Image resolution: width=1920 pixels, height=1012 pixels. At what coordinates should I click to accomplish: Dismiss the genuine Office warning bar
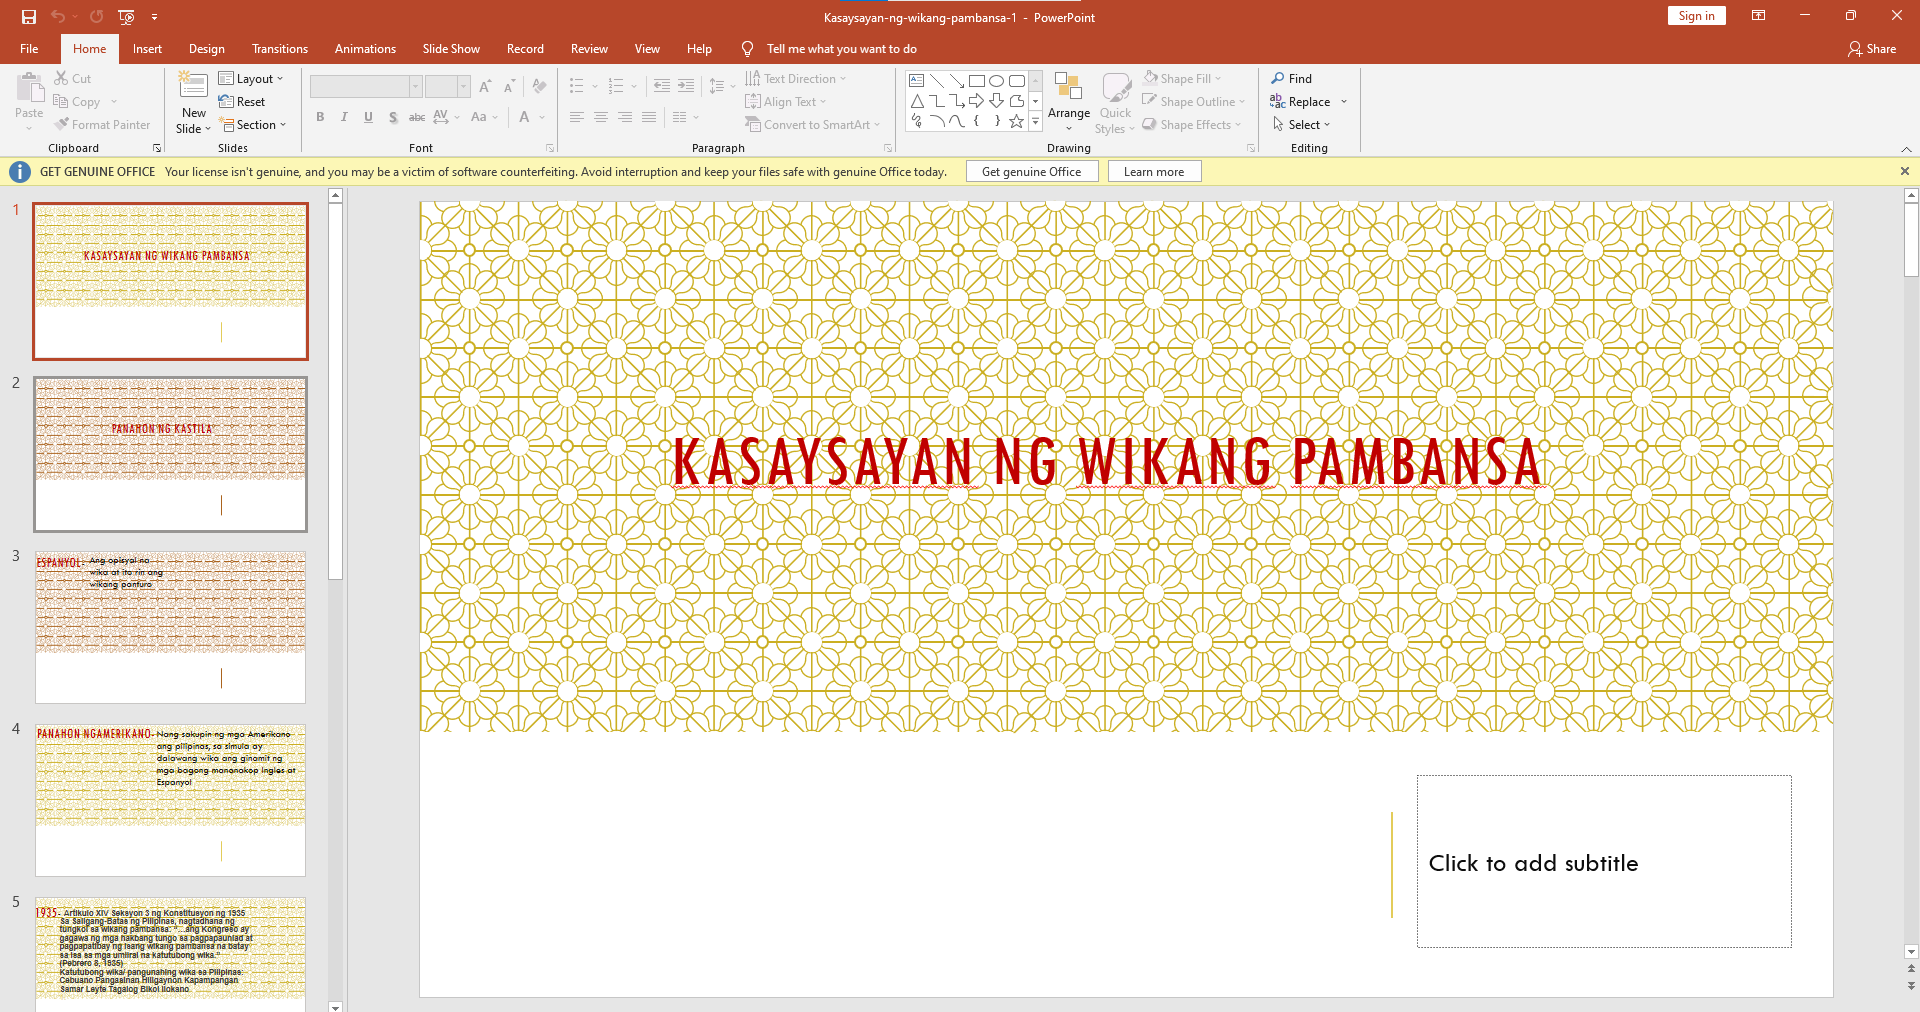click(x=1904, y=172)
